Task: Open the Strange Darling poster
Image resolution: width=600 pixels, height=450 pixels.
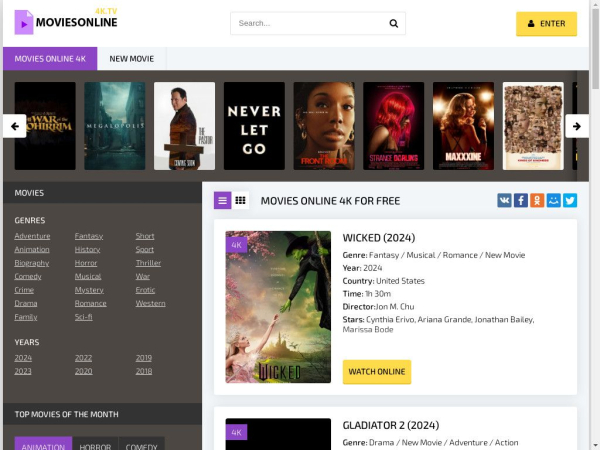Action: click(393, 126)
